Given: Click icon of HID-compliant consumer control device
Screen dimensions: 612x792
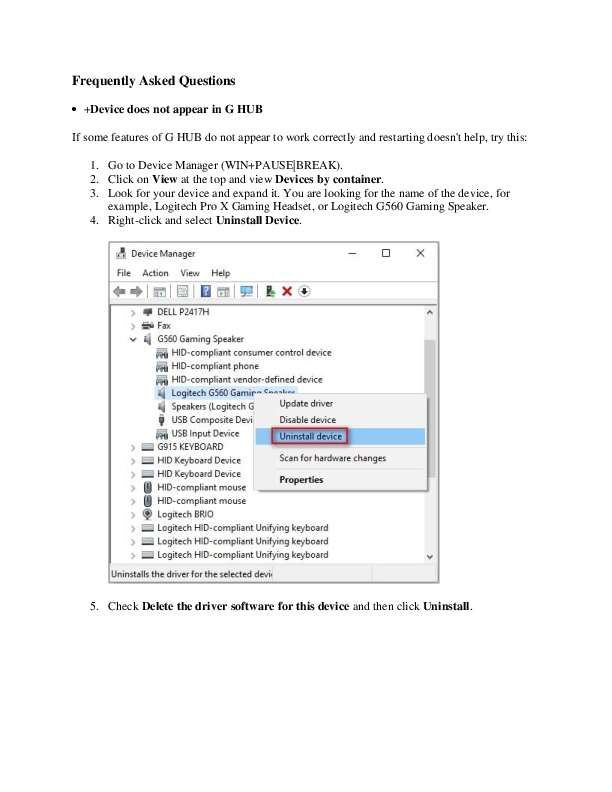Looking at the screenshot, I should tap(162, 353).
